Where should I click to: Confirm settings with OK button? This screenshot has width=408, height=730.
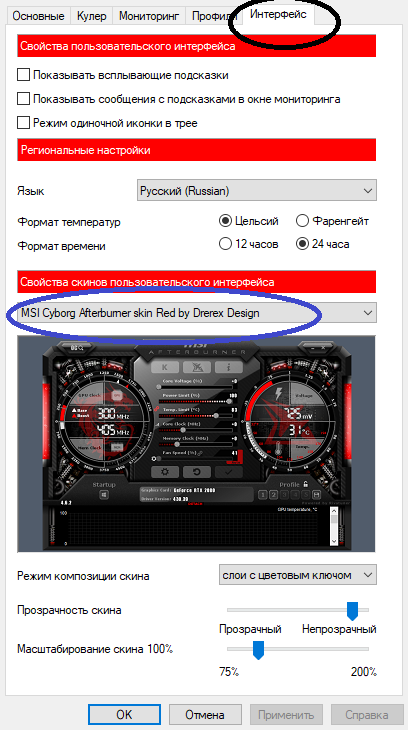[x=124, y=715]
